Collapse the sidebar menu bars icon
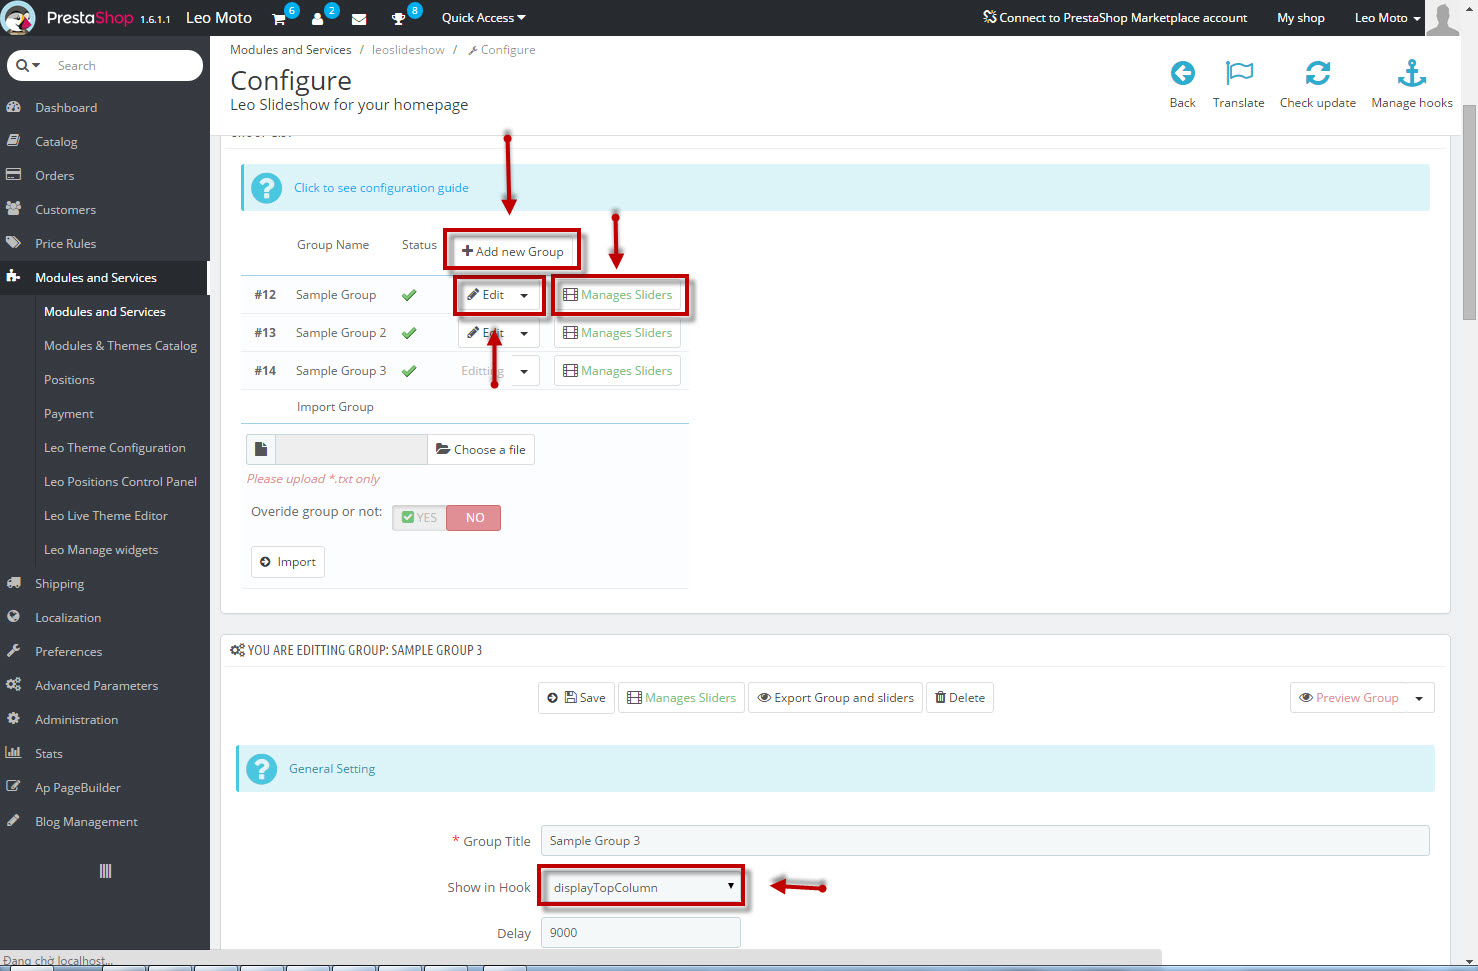The height and width of the screenshot is (971, 1478). (105, 871)
